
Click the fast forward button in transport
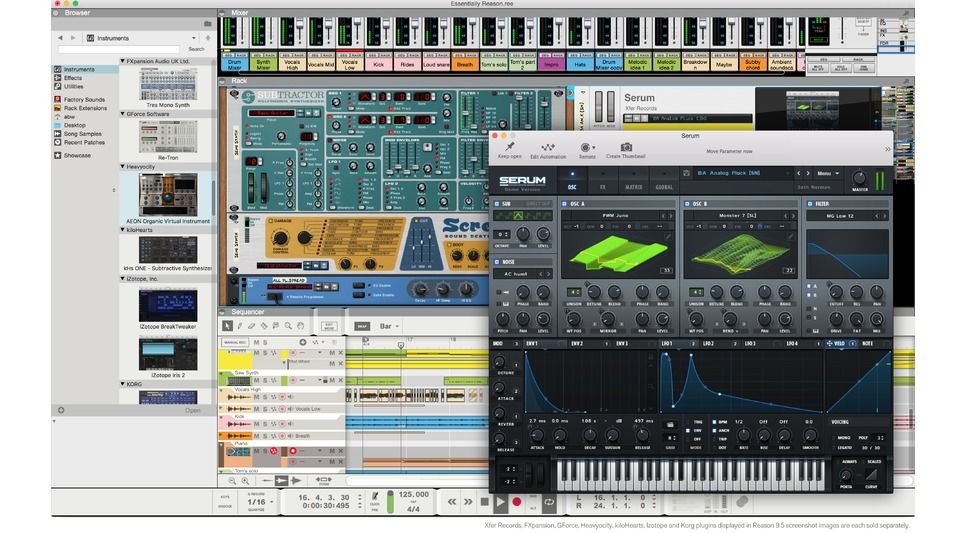(468, 502)
